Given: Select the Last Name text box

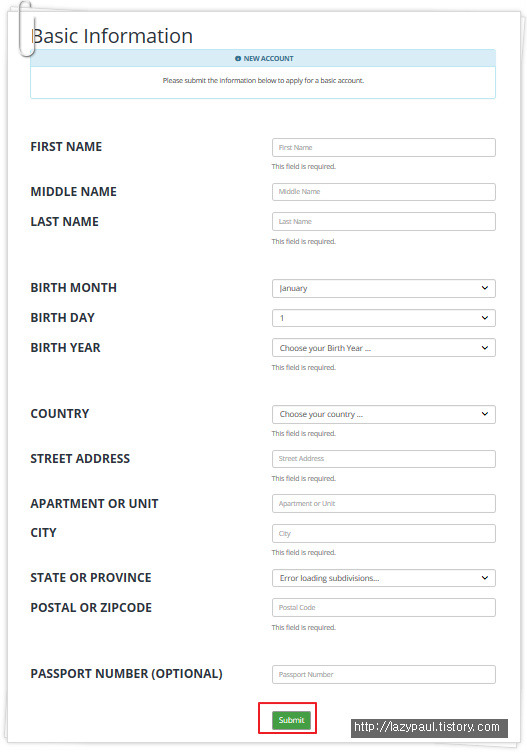Looking at the screenshot, I should pyautogui.click(x=383, y=221).
